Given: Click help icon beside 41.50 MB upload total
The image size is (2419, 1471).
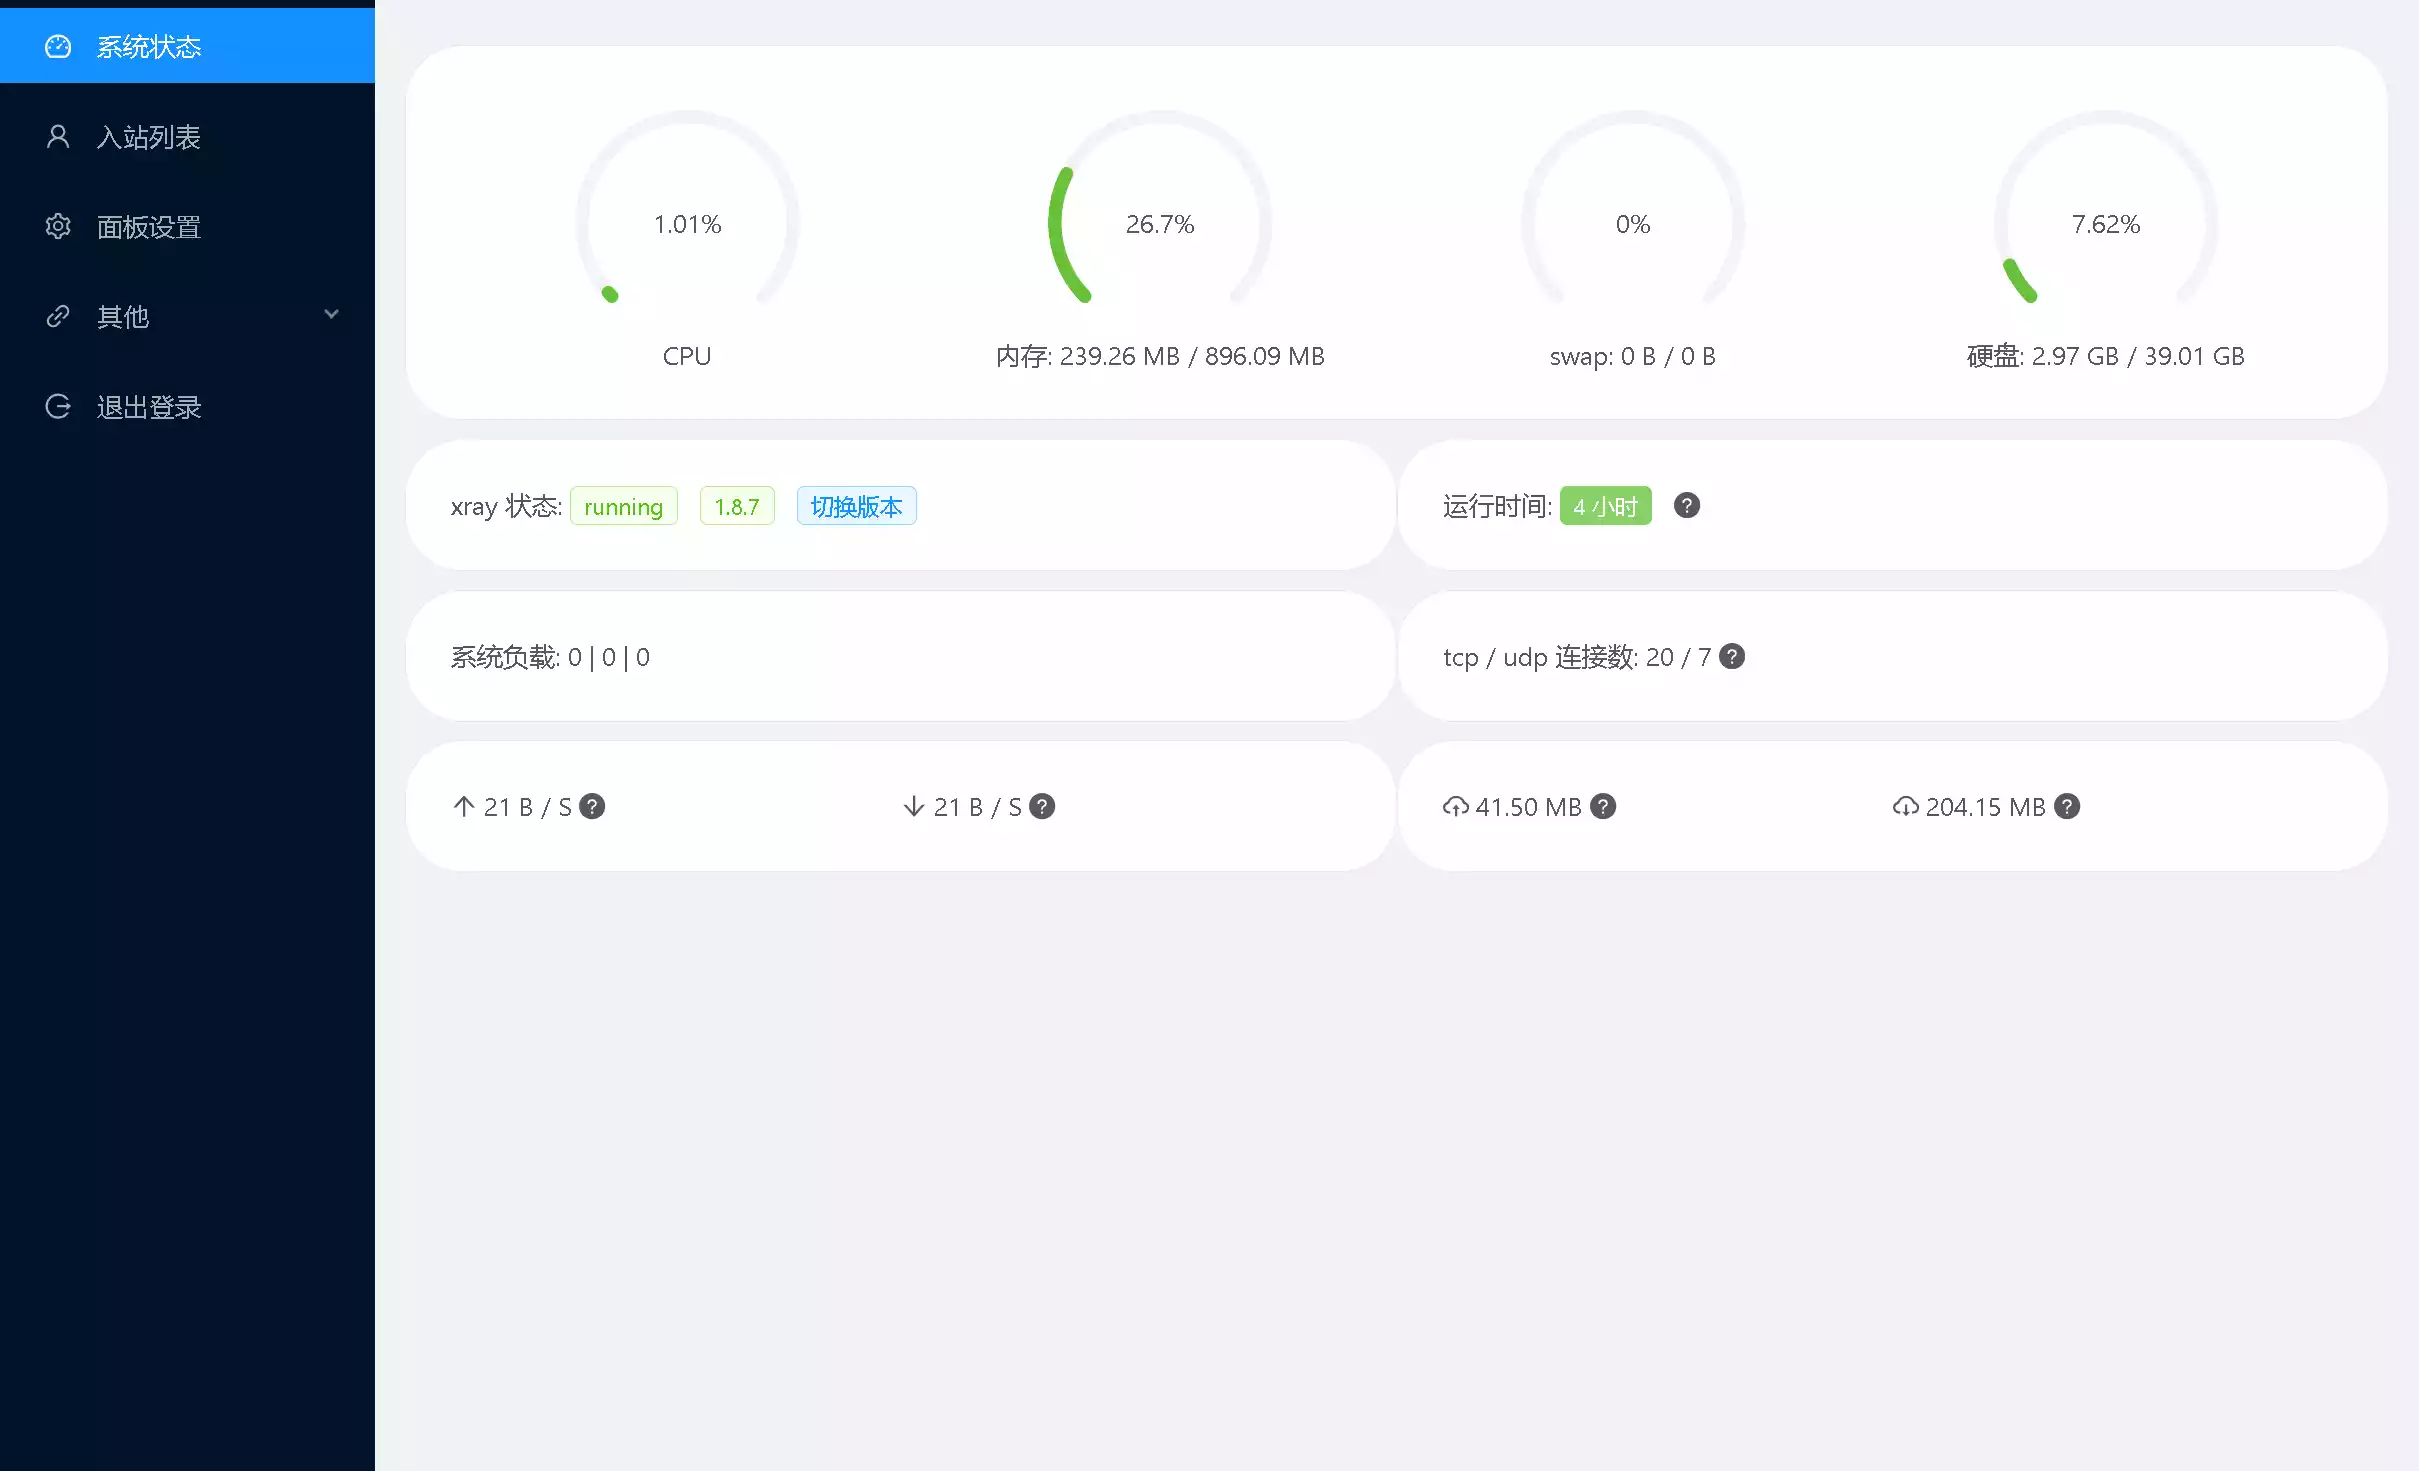Looking at the screenshot, I should 1603,807.
